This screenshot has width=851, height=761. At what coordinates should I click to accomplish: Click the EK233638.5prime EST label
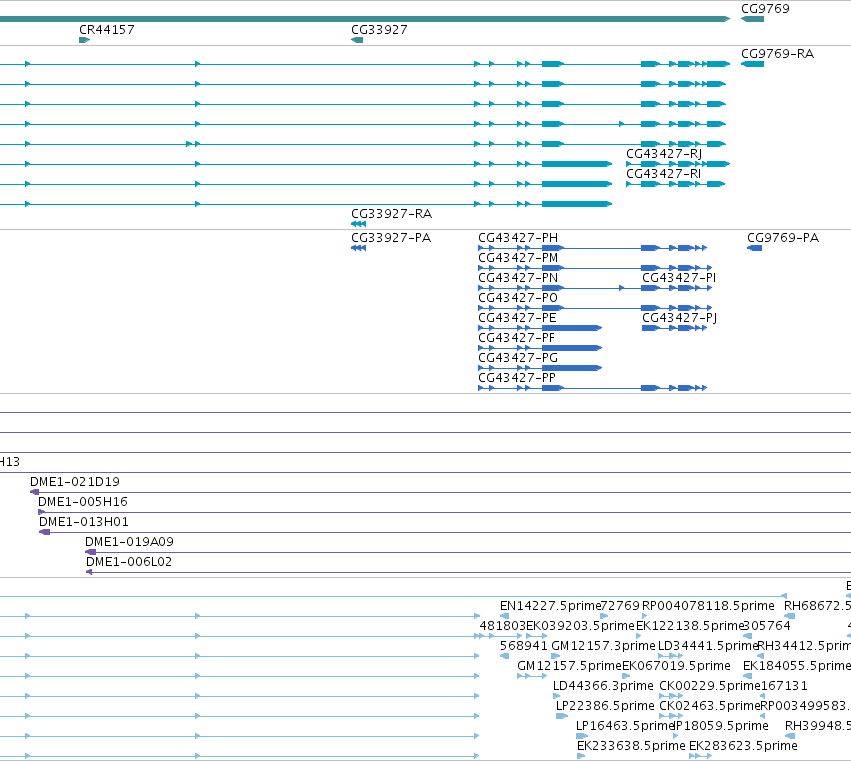(631, 747)
